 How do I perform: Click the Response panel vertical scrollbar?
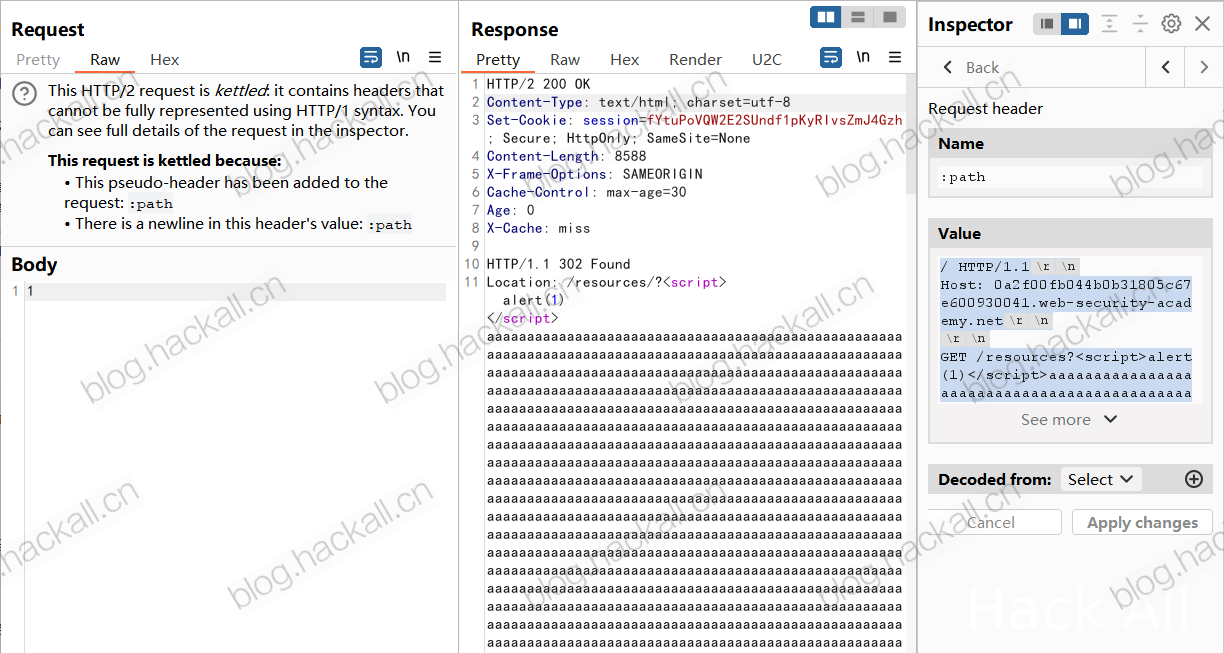(910, 133)
